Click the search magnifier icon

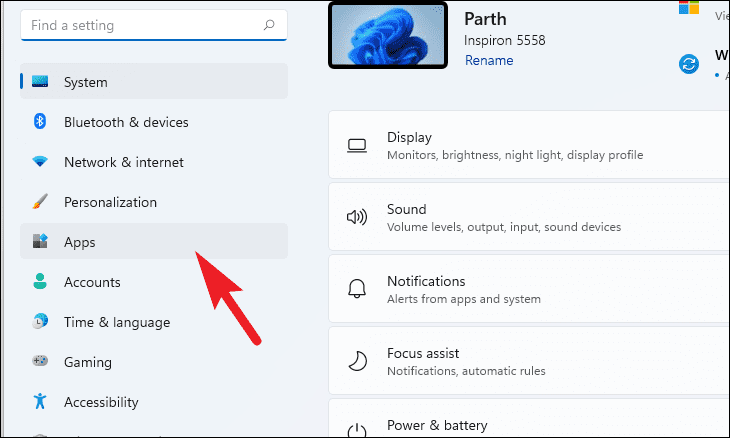pos(269,25)
